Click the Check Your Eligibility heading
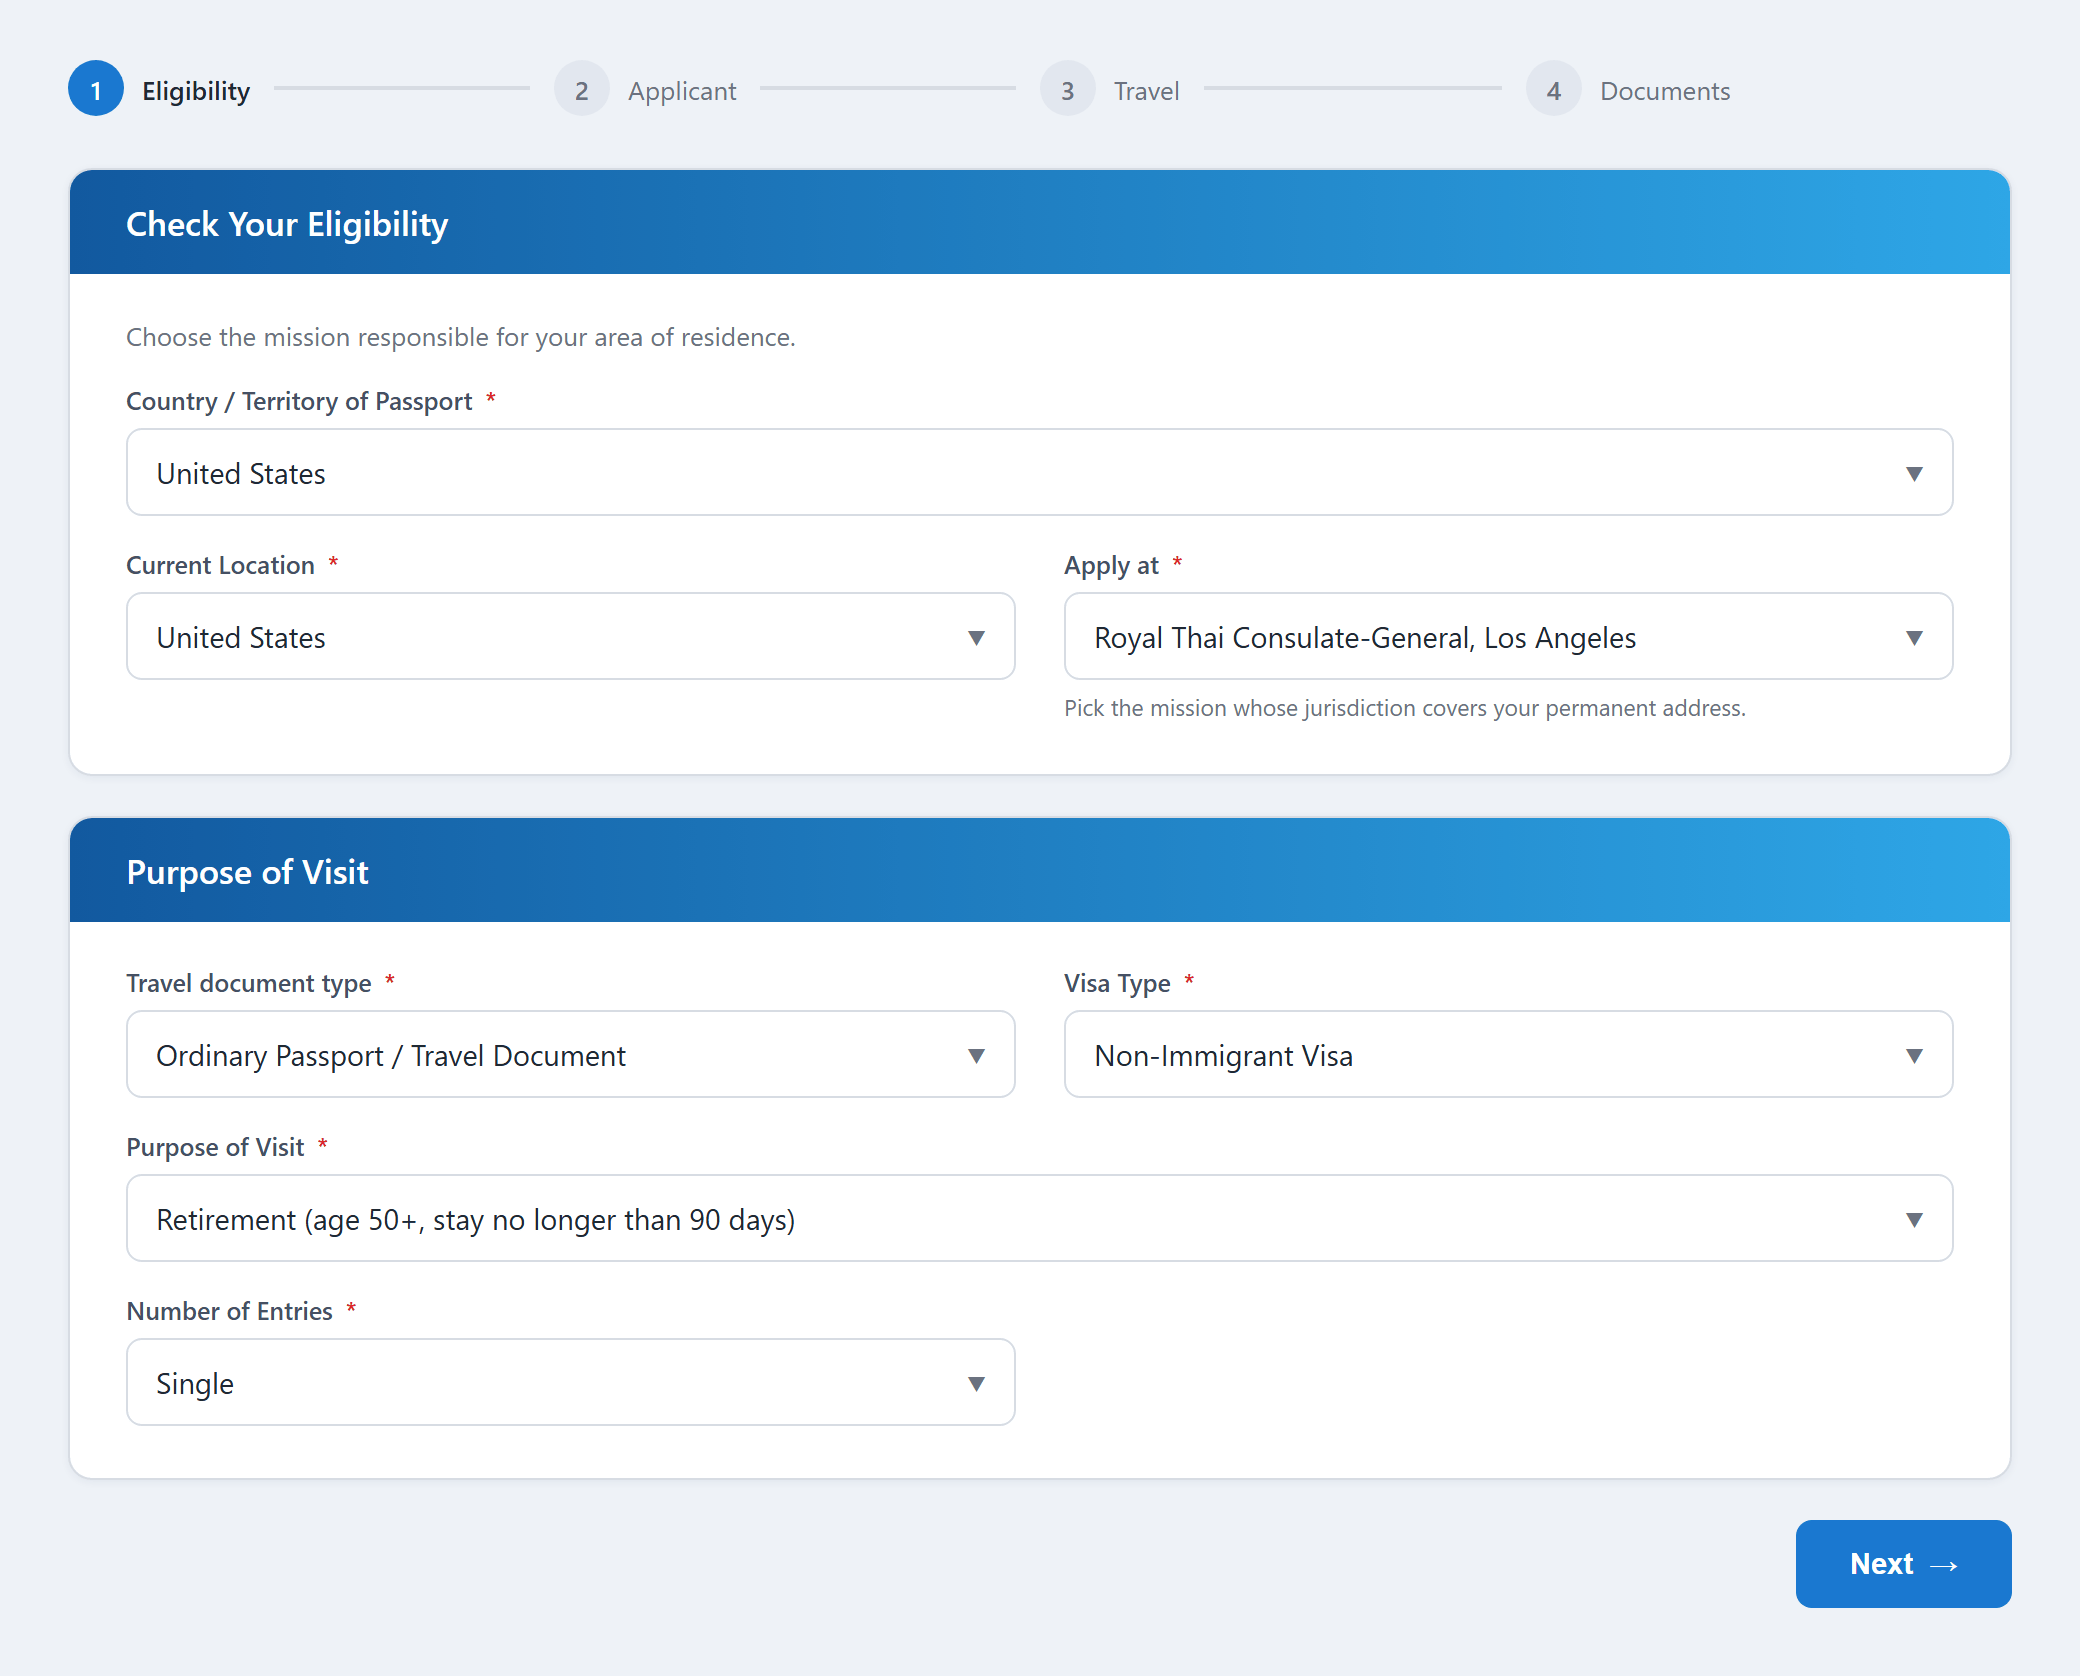 pos(287,224)
